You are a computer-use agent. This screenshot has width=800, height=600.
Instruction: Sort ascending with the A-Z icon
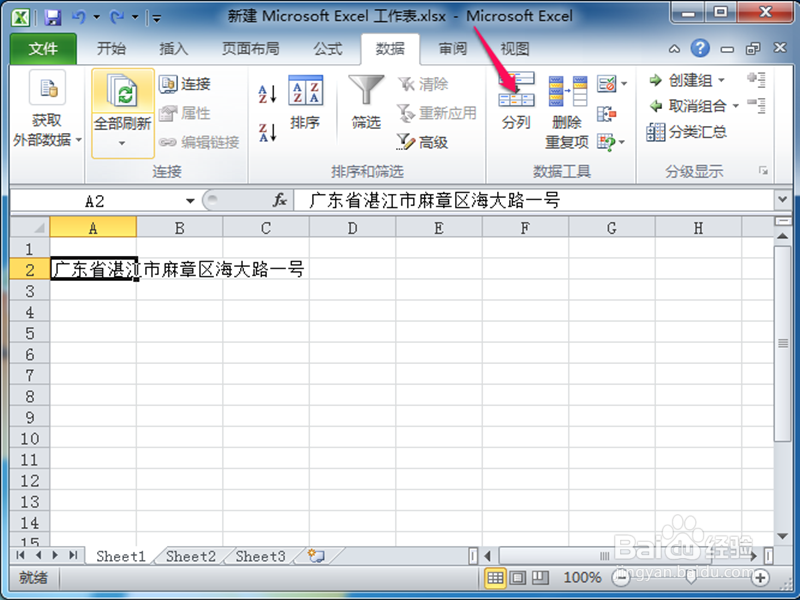tap(267, 94)
